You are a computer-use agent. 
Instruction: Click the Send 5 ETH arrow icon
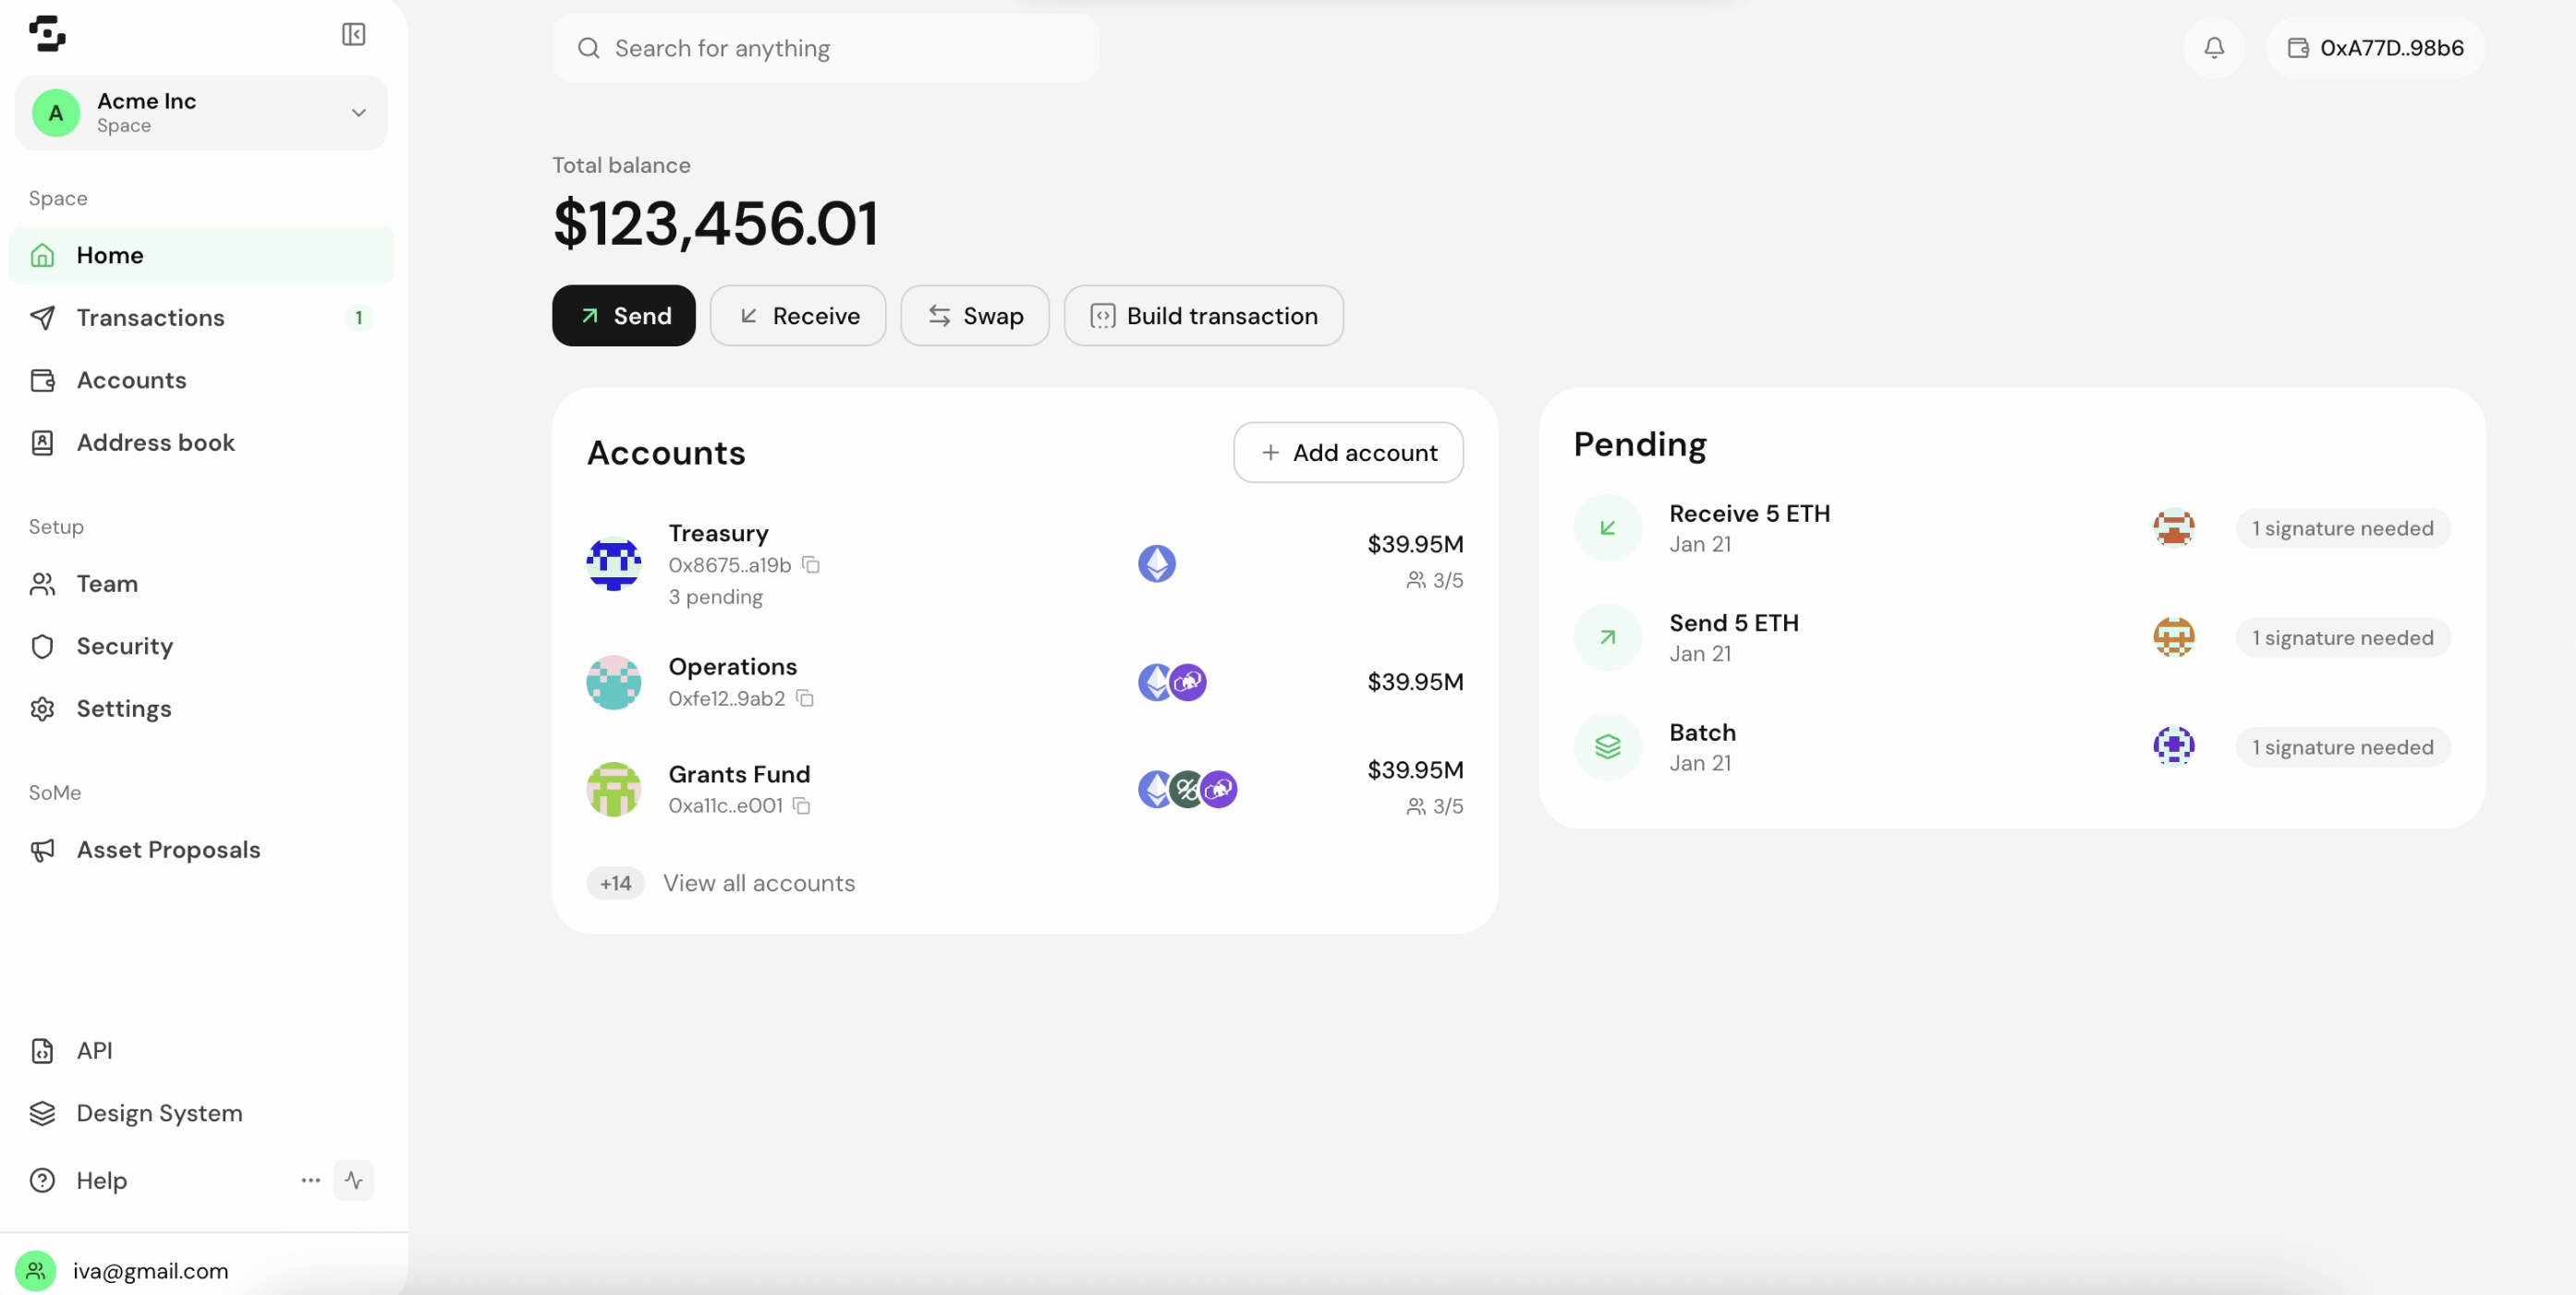(1608, 638)
